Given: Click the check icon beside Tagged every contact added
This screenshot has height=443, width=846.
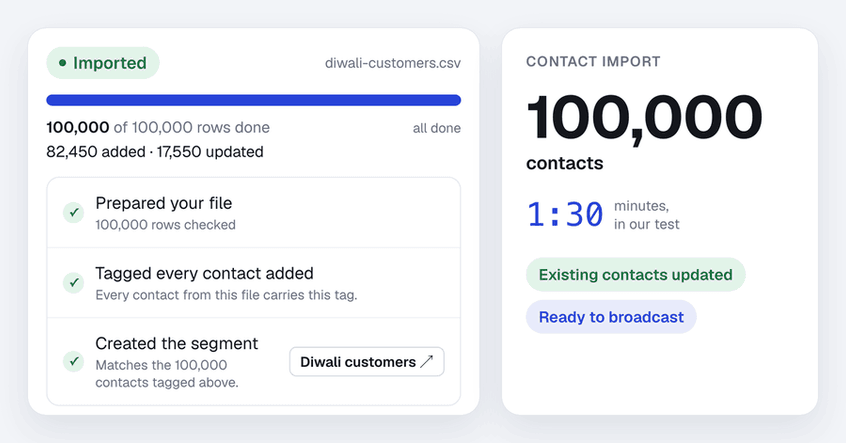Looking at the screenshot, I should point(73,283).
